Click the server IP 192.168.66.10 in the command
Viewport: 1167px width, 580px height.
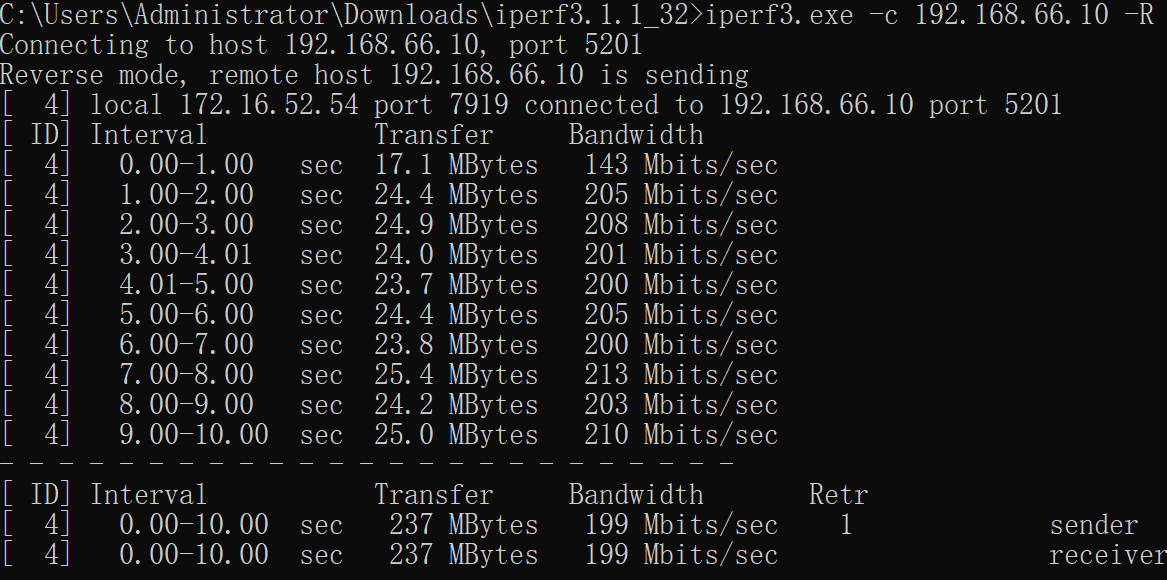pyautogui.click(x=1011, y=14)
